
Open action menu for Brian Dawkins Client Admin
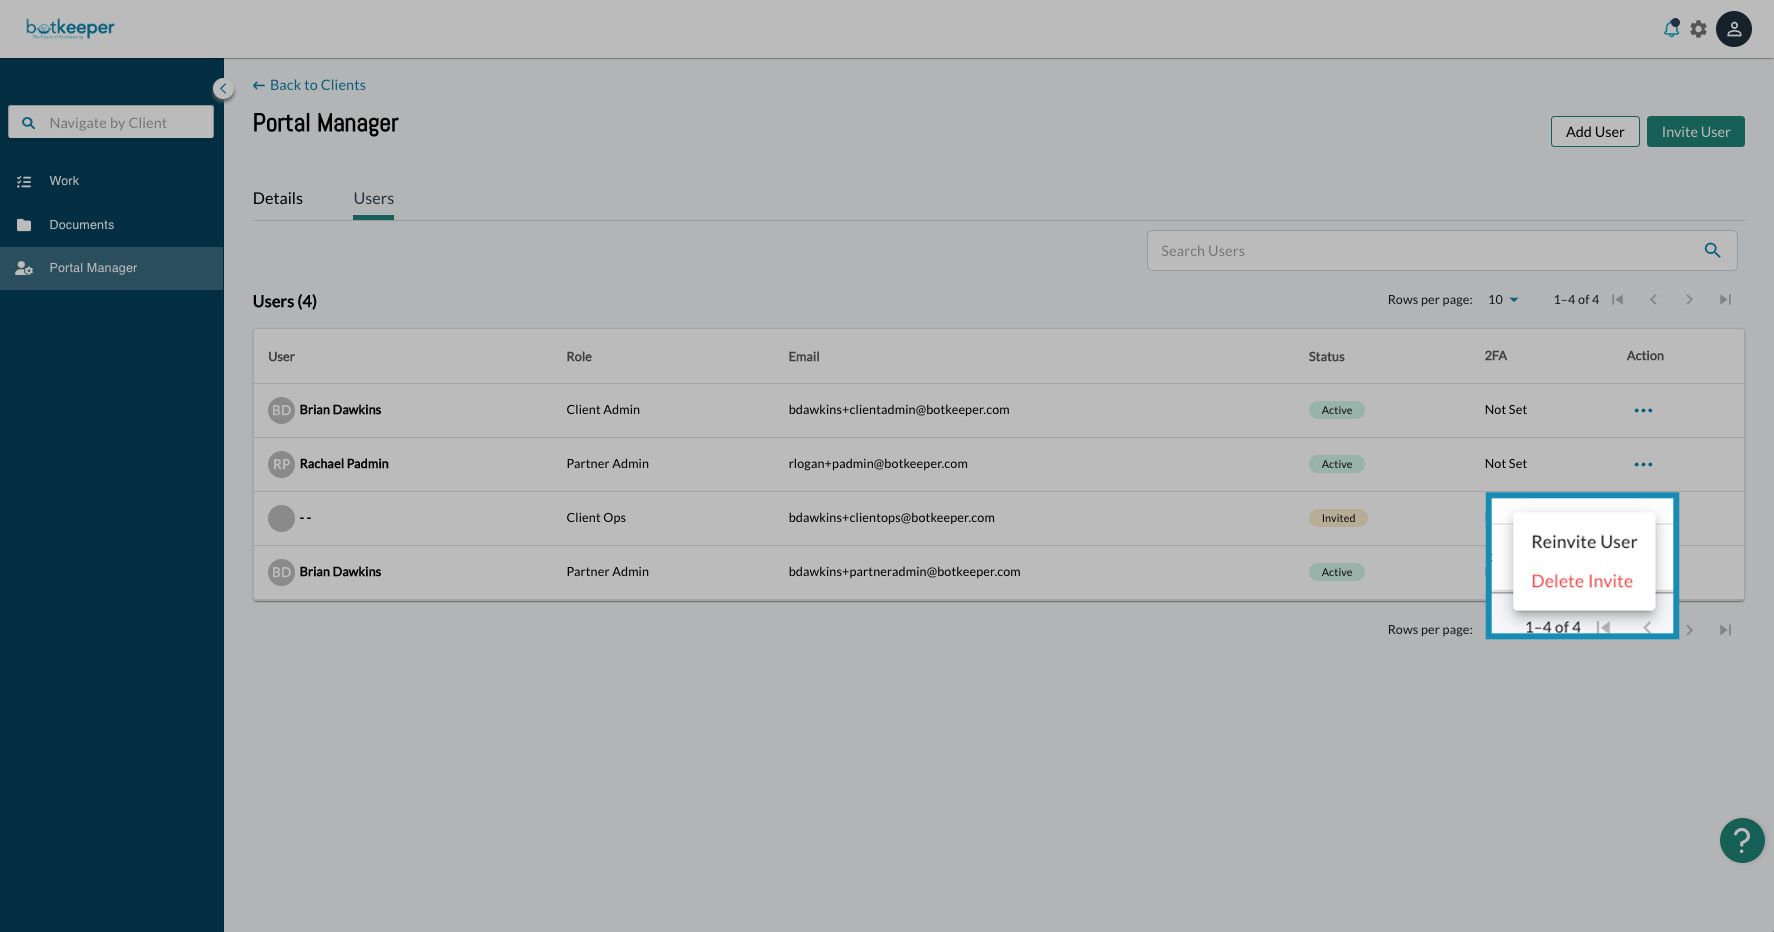pos(1642,410)
